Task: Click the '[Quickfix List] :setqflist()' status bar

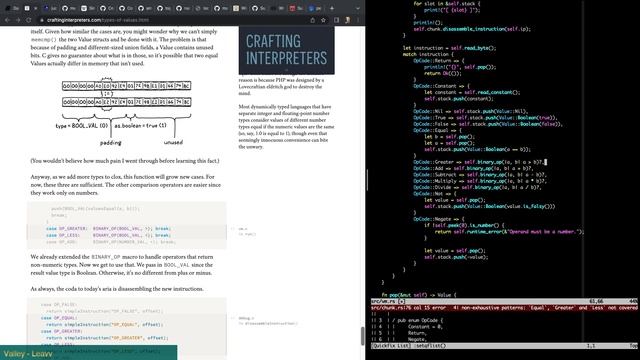Action: (504, 346)
